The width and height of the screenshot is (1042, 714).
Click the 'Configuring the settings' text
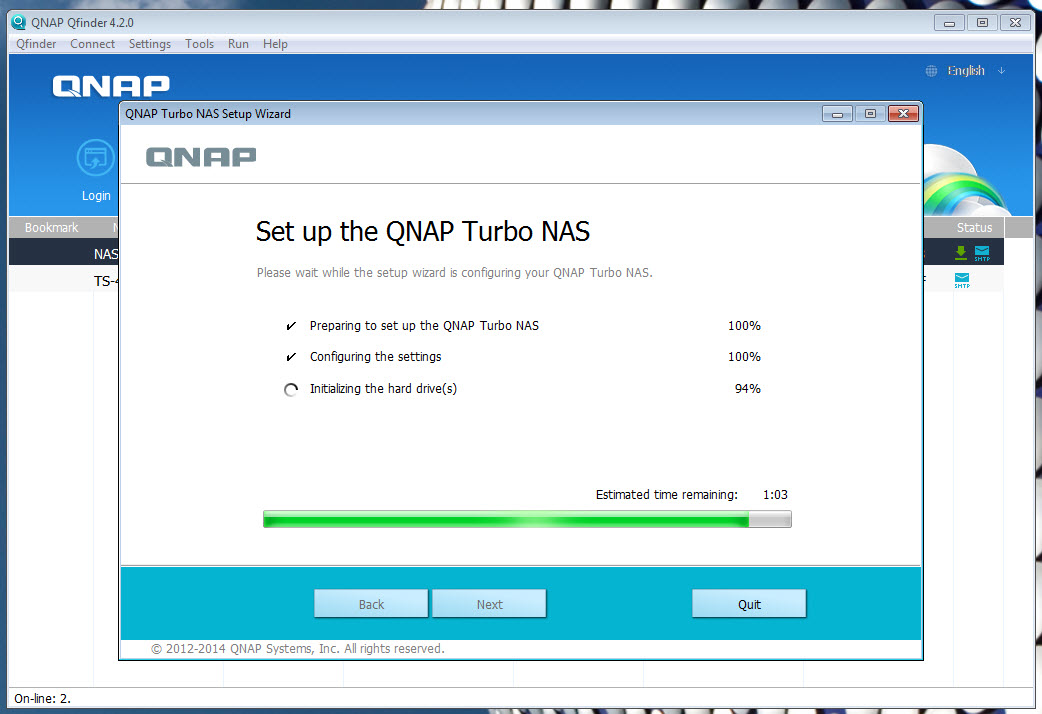(x=375, y=356)
